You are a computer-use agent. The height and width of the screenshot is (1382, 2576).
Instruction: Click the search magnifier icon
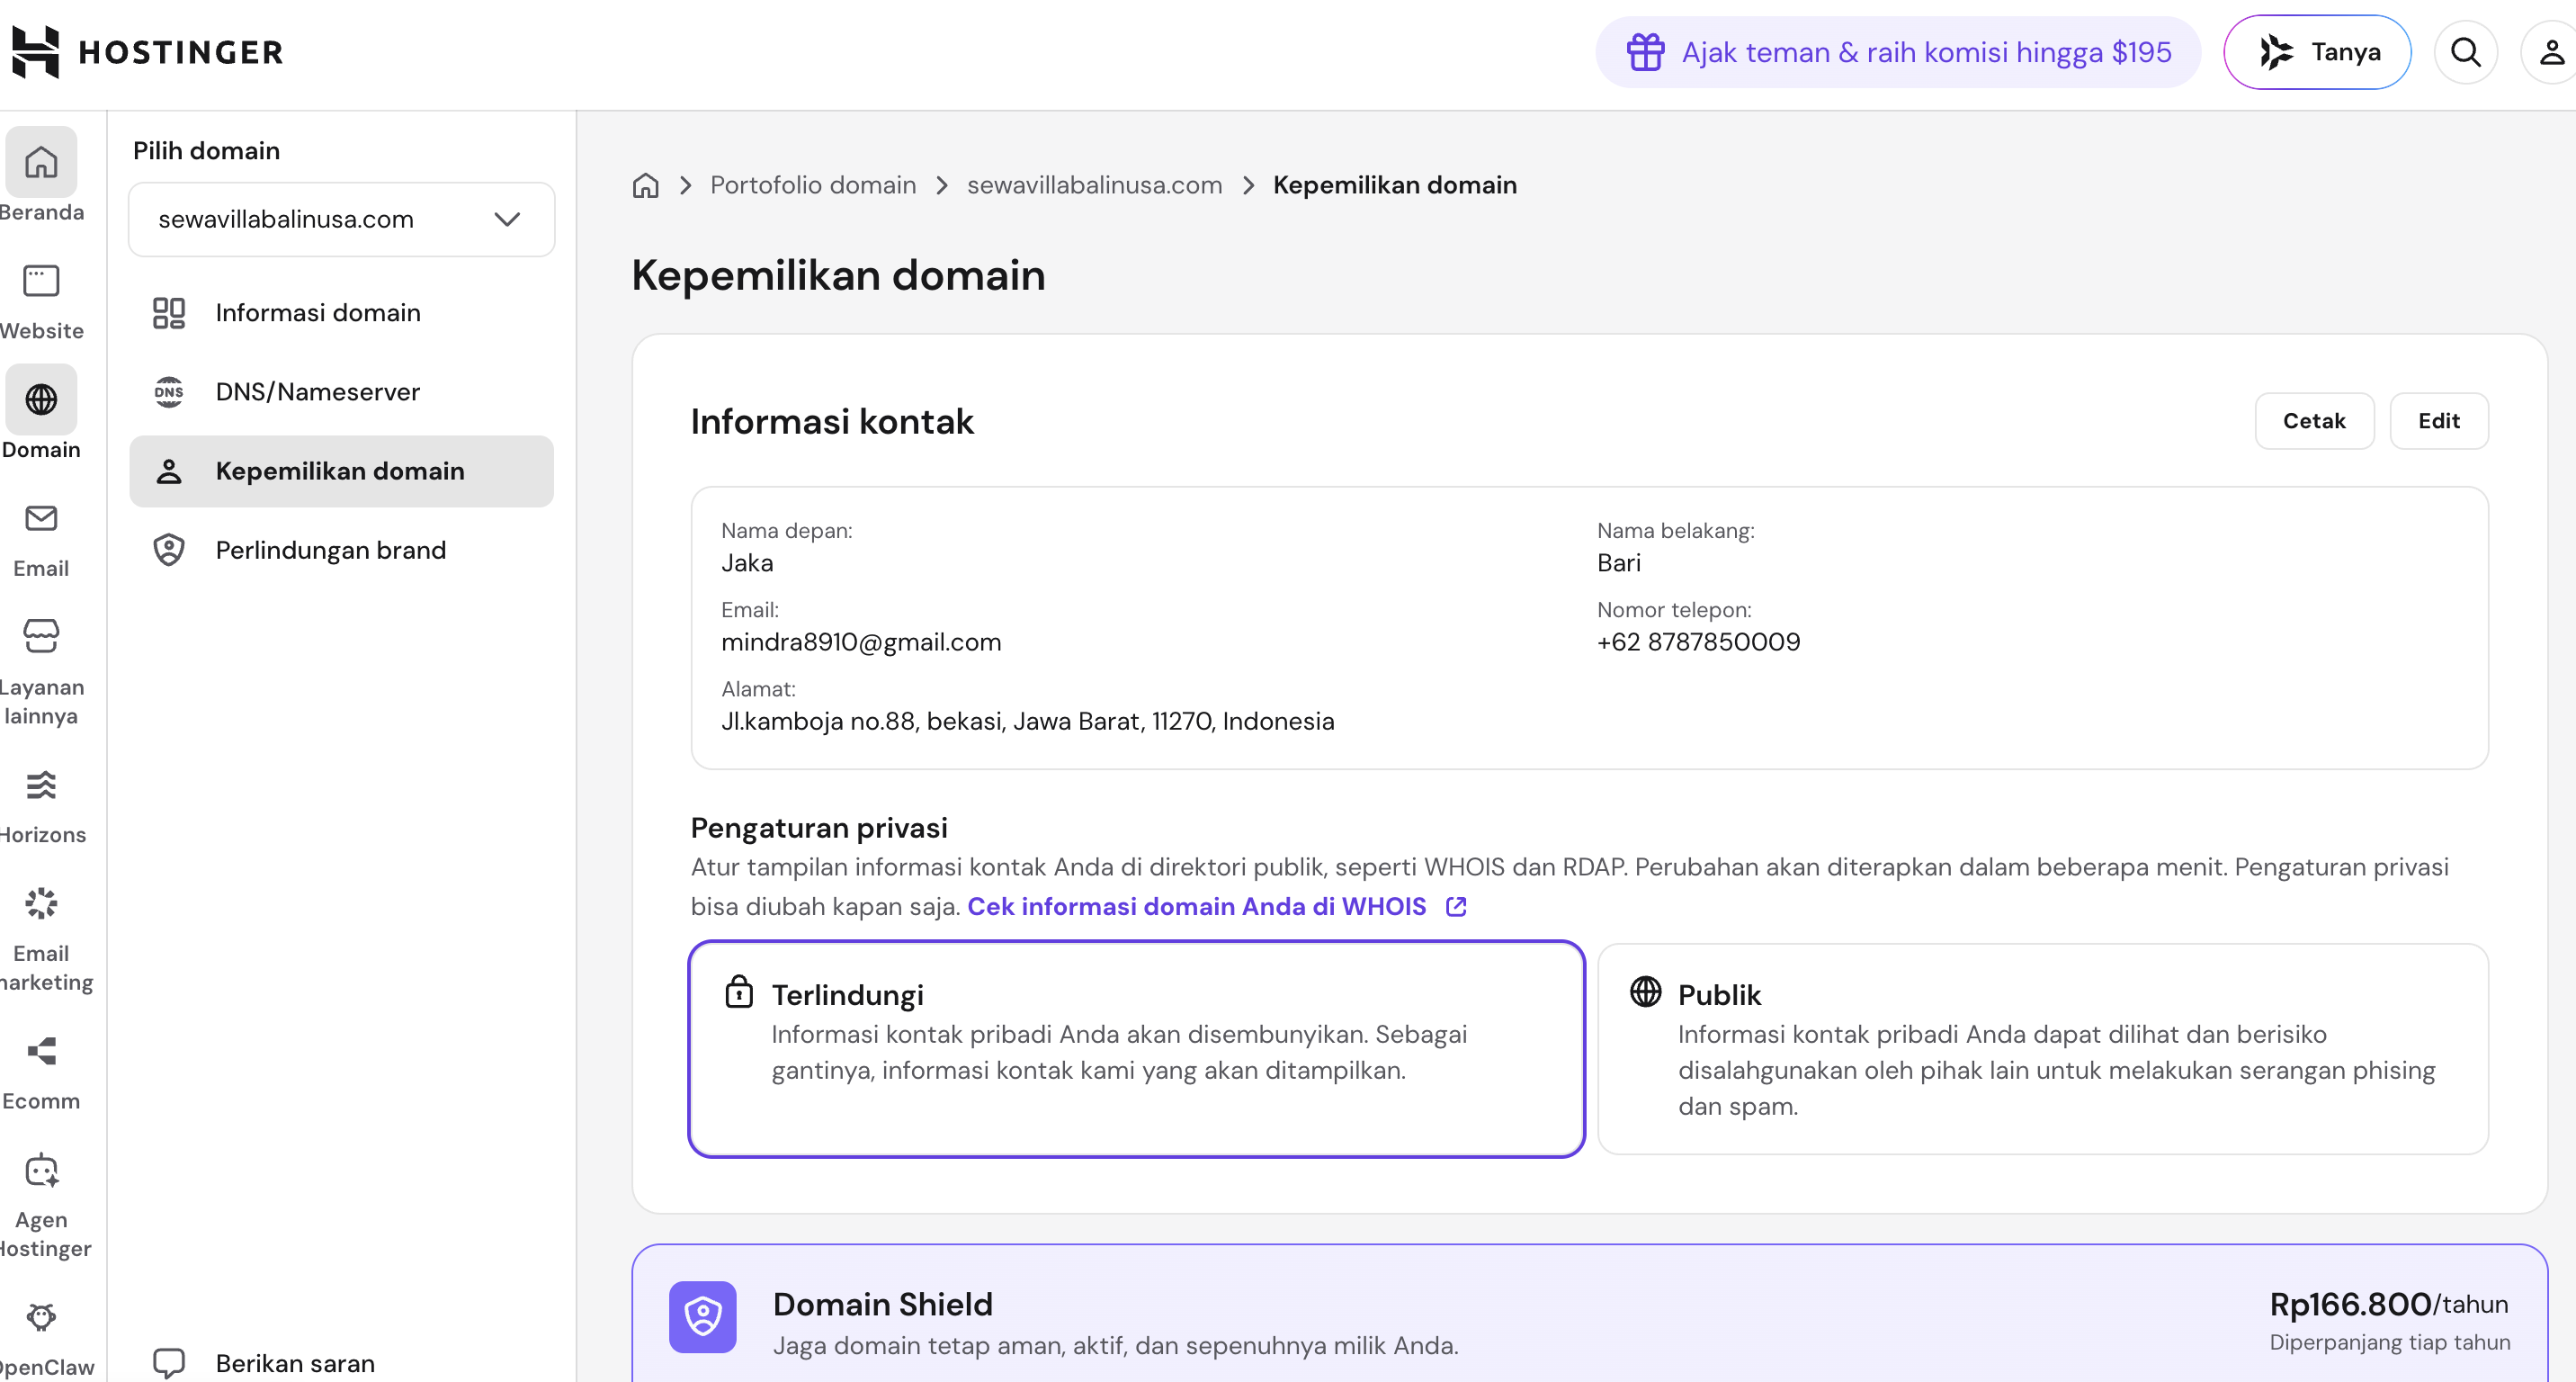point(2465,52)
